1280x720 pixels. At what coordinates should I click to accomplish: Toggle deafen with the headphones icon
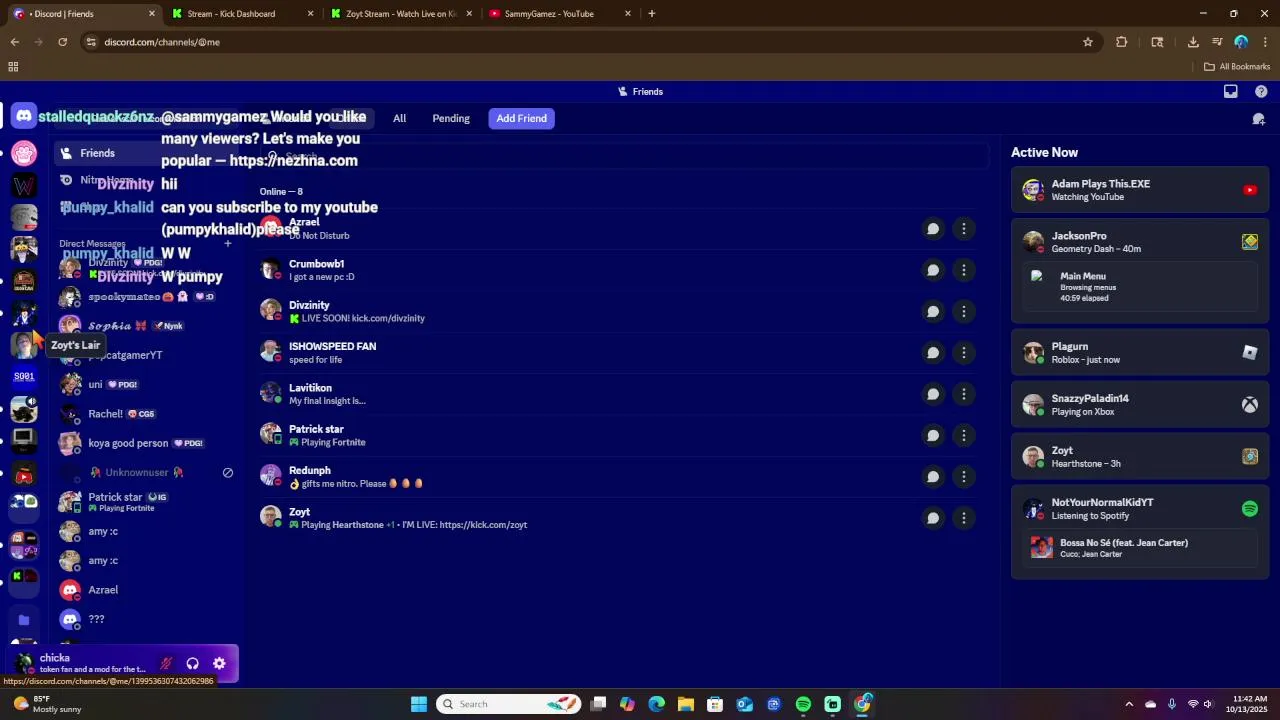[x=193, y=663]
